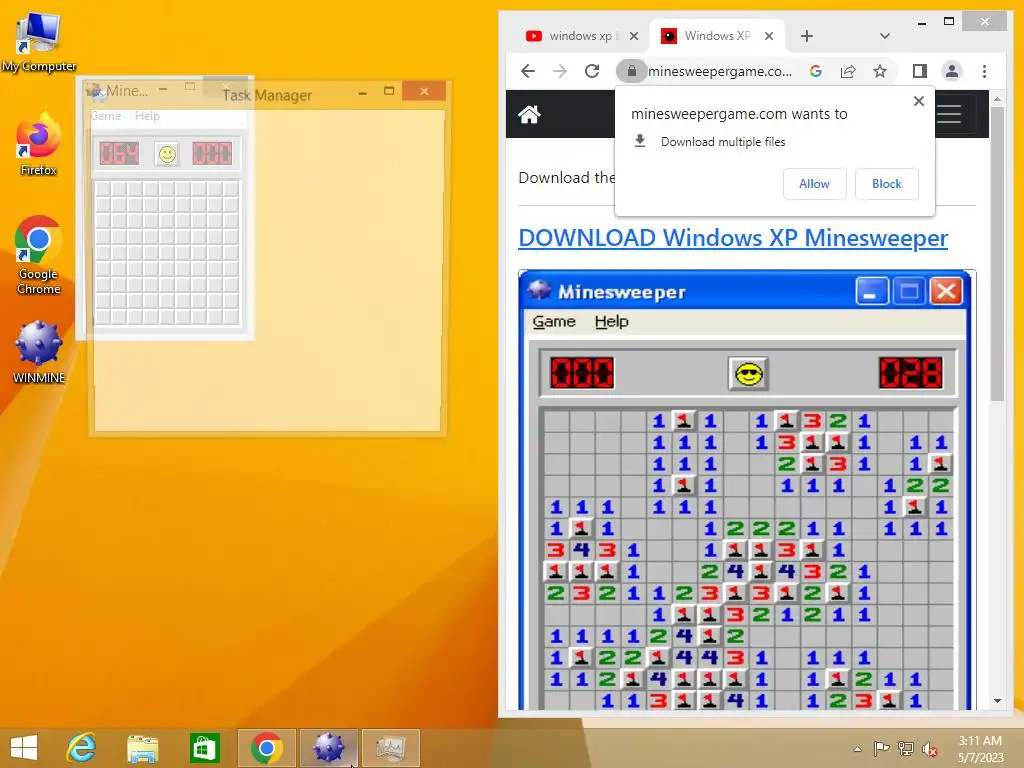Minimize the Task Manager window
The width and height of the screenshot is (1024, 768).
coord(362,93)
